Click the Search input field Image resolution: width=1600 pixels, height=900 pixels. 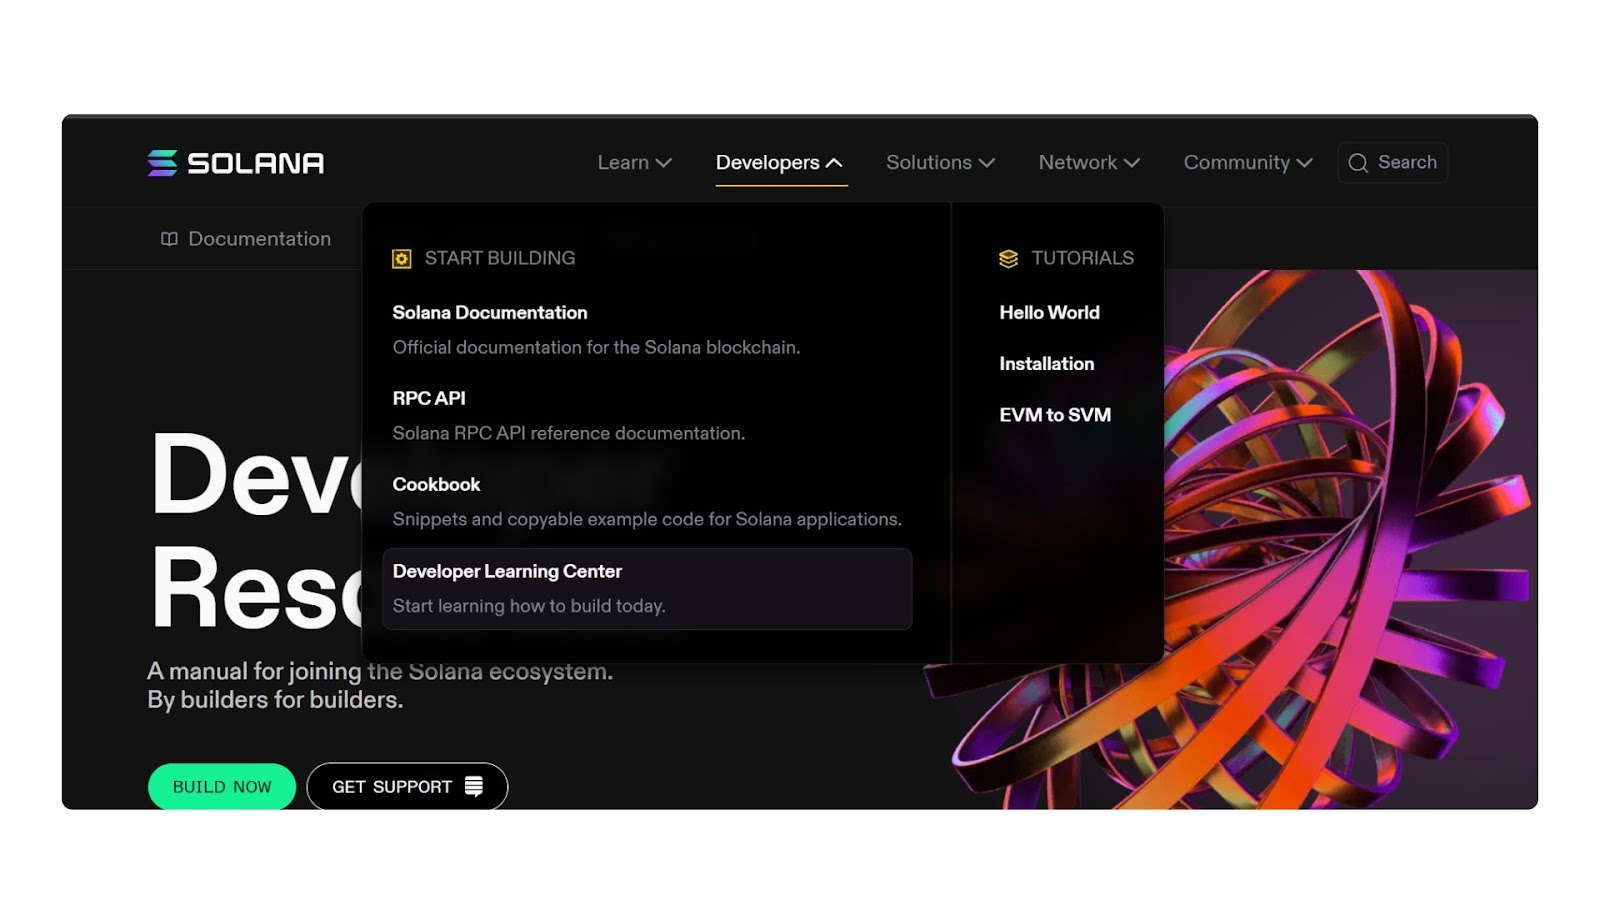point(1392,163)
